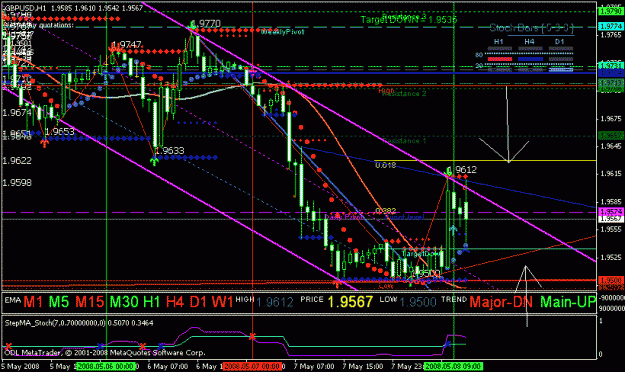
Task: Click the green 1.9790 price axis tag
Action: coord(611,12)
